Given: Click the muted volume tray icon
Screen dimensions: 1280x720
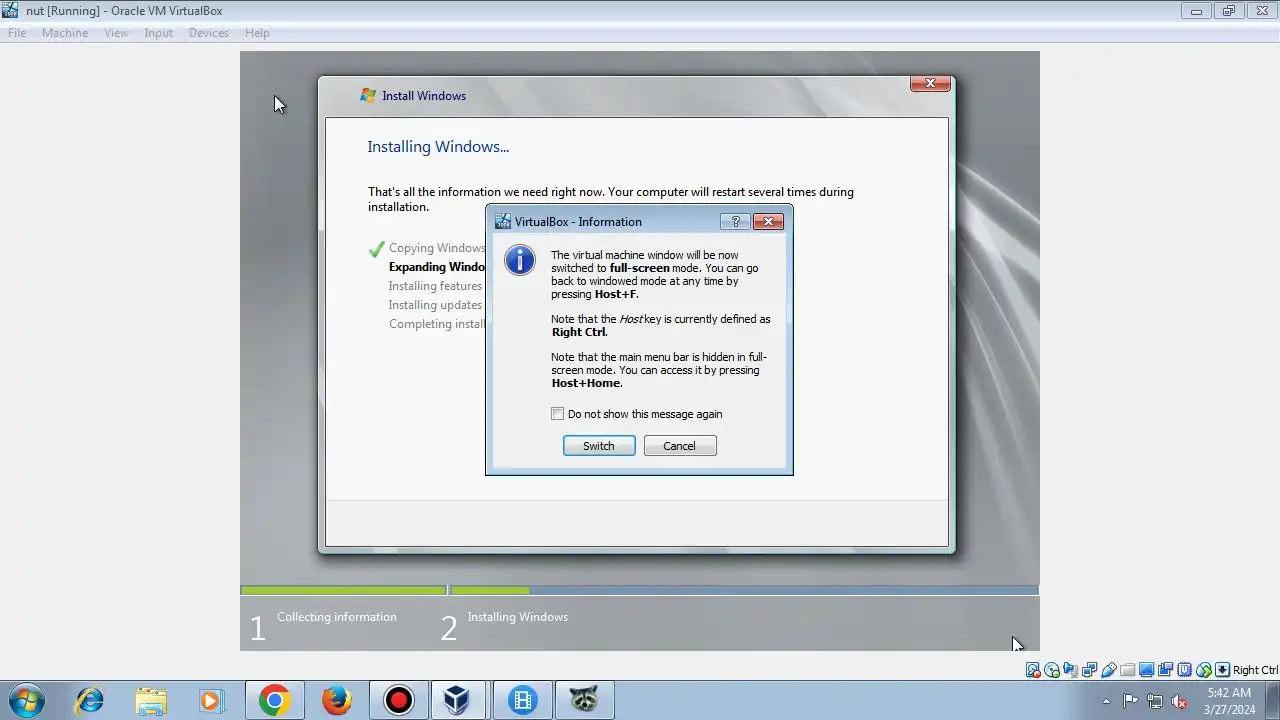Looking at the screenshot, I should click(1180, 701).
